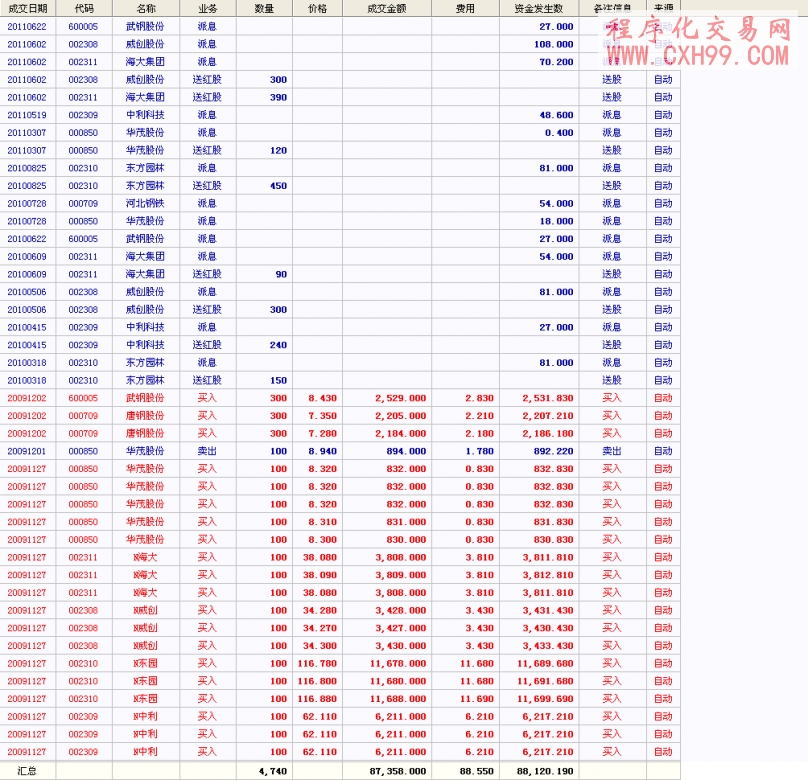Select the 成交金额 column header
808x780 pixels.
point(386,8)
